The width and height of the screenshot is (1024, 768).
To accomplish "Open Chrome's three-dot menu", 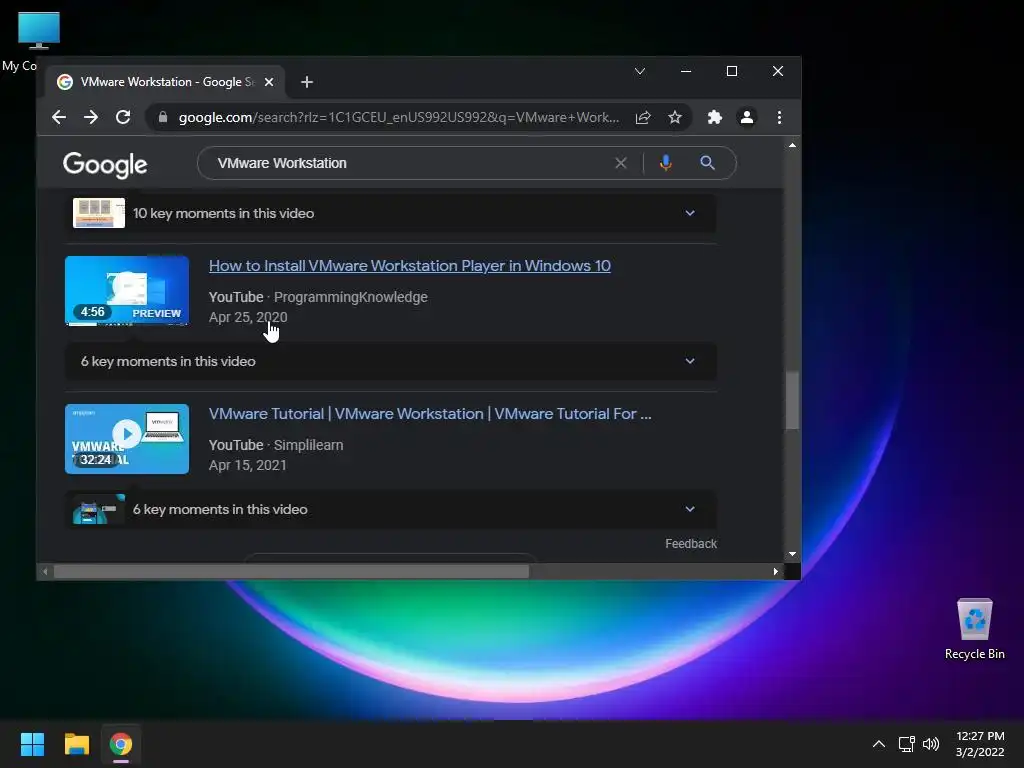I will click(779, 118).
